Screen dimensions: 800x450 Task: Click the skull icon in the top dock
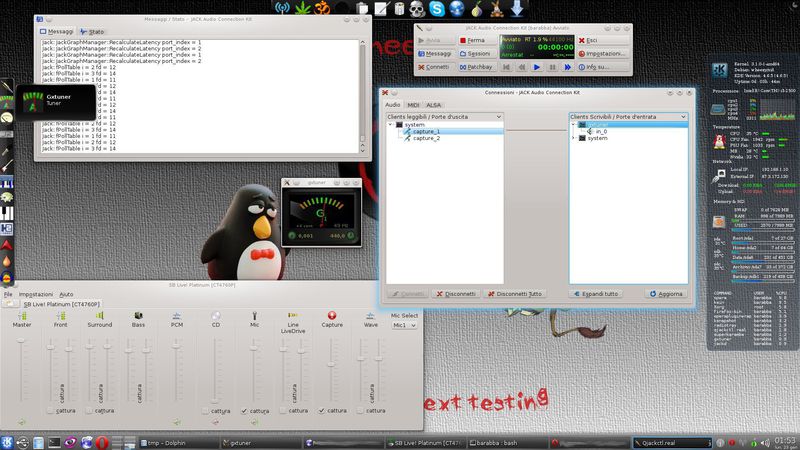coord(417,8)
